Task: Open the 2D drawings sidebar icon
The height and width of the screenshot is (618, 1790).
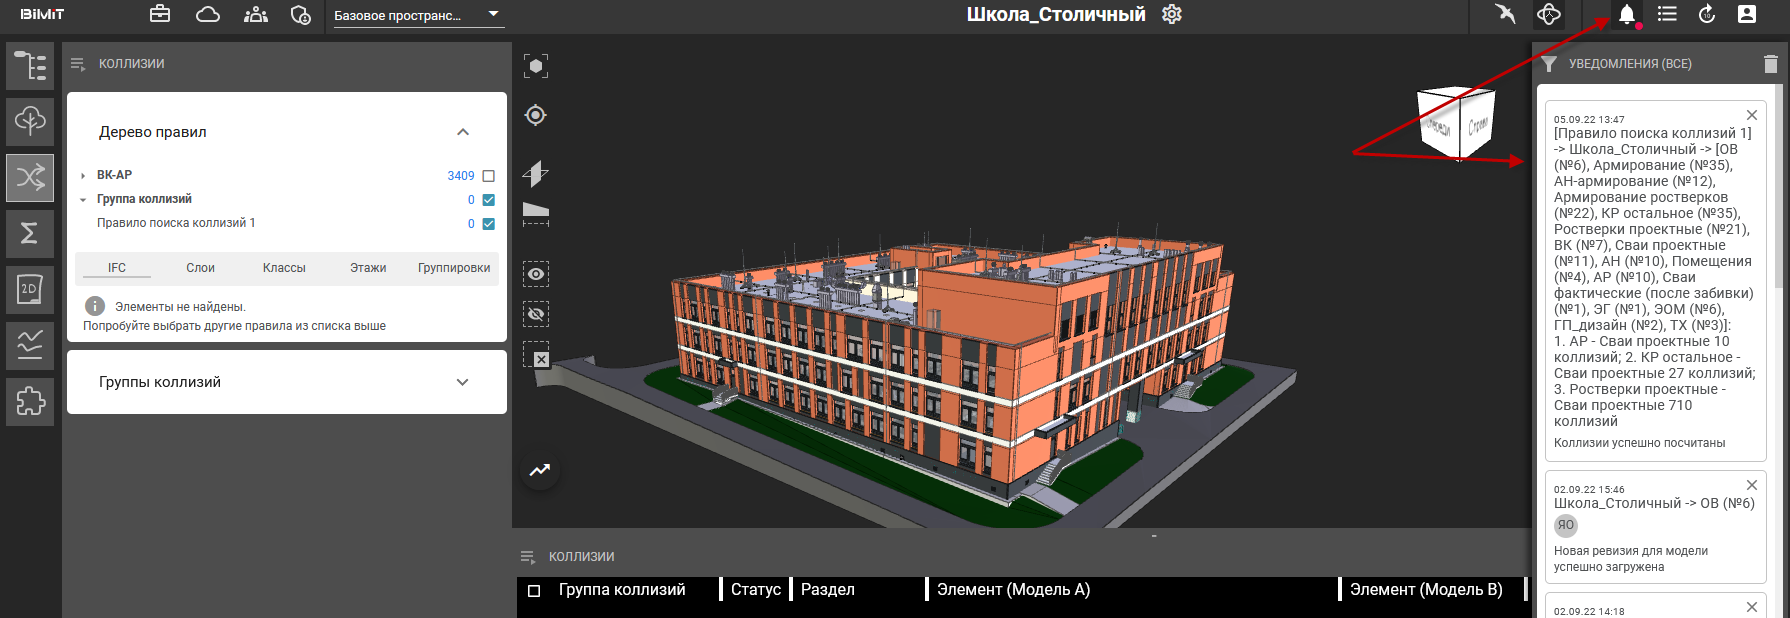Action: click(30, 290)
